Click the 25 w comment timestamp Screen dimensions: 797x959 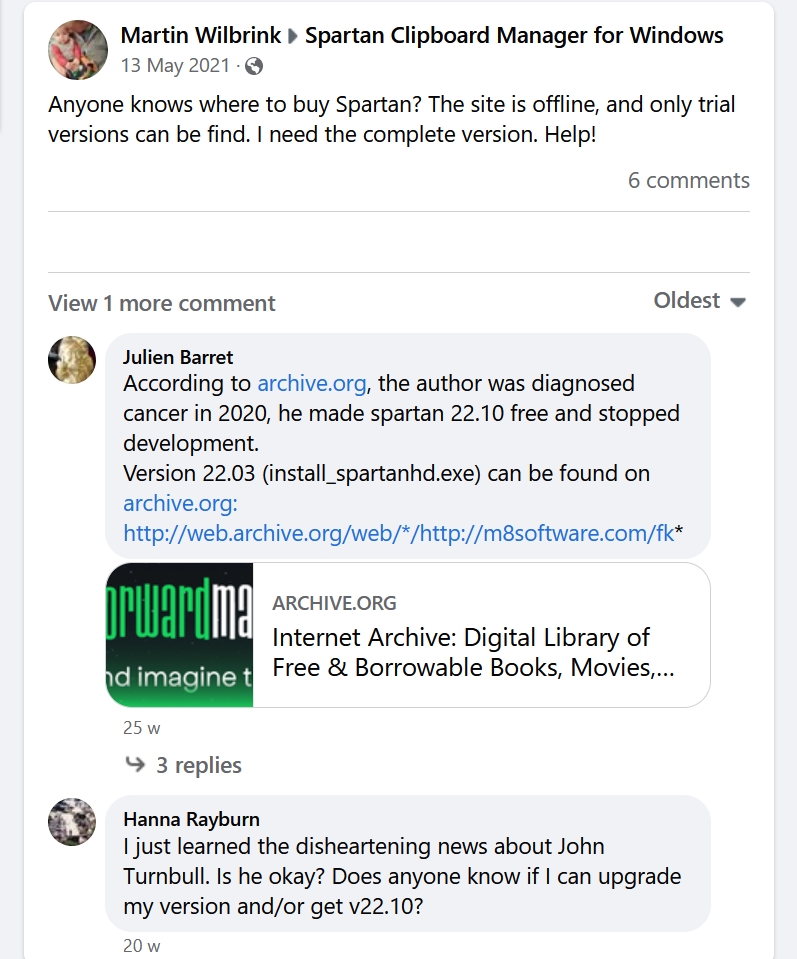(x=141, y=728)
